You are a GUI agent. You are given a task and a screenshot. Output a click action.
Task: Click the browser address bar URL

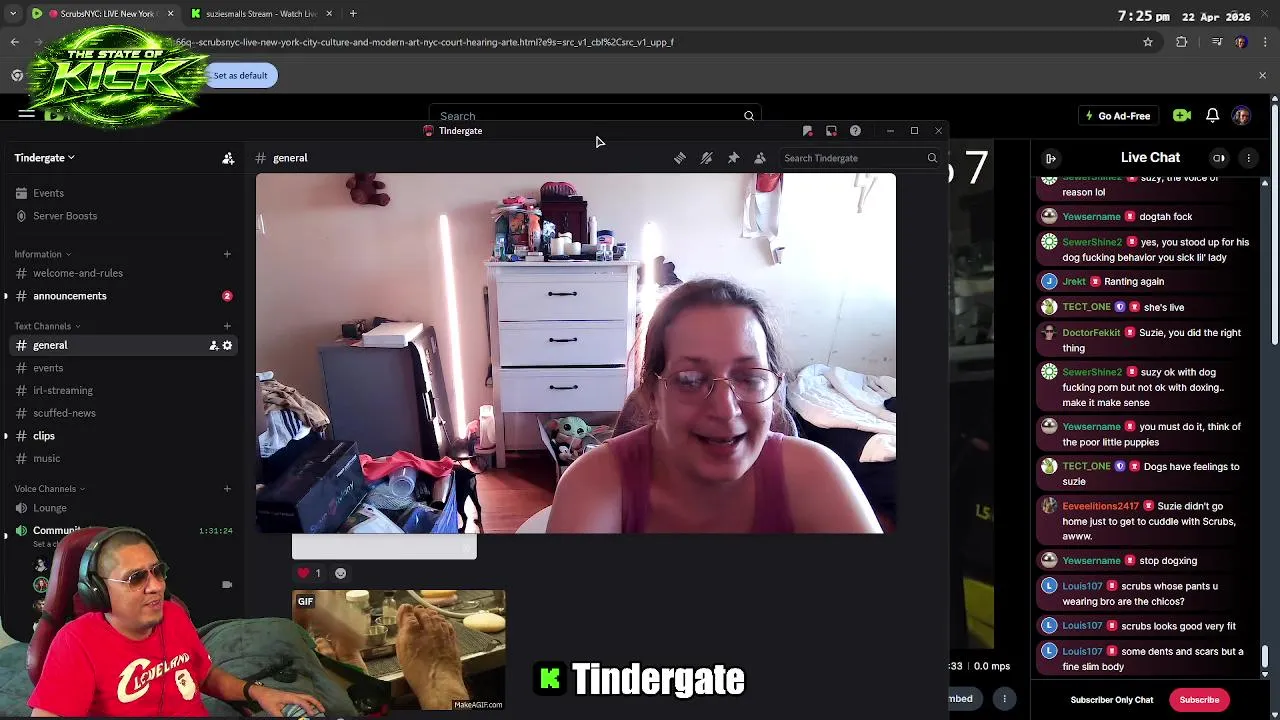(425, 42)
